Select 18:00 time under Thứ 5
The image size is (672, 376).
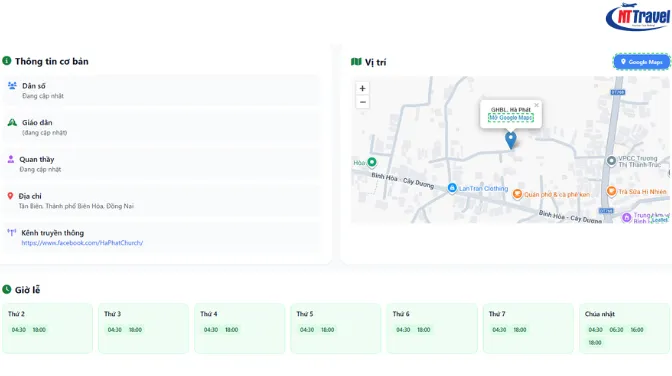pos(327,330)
